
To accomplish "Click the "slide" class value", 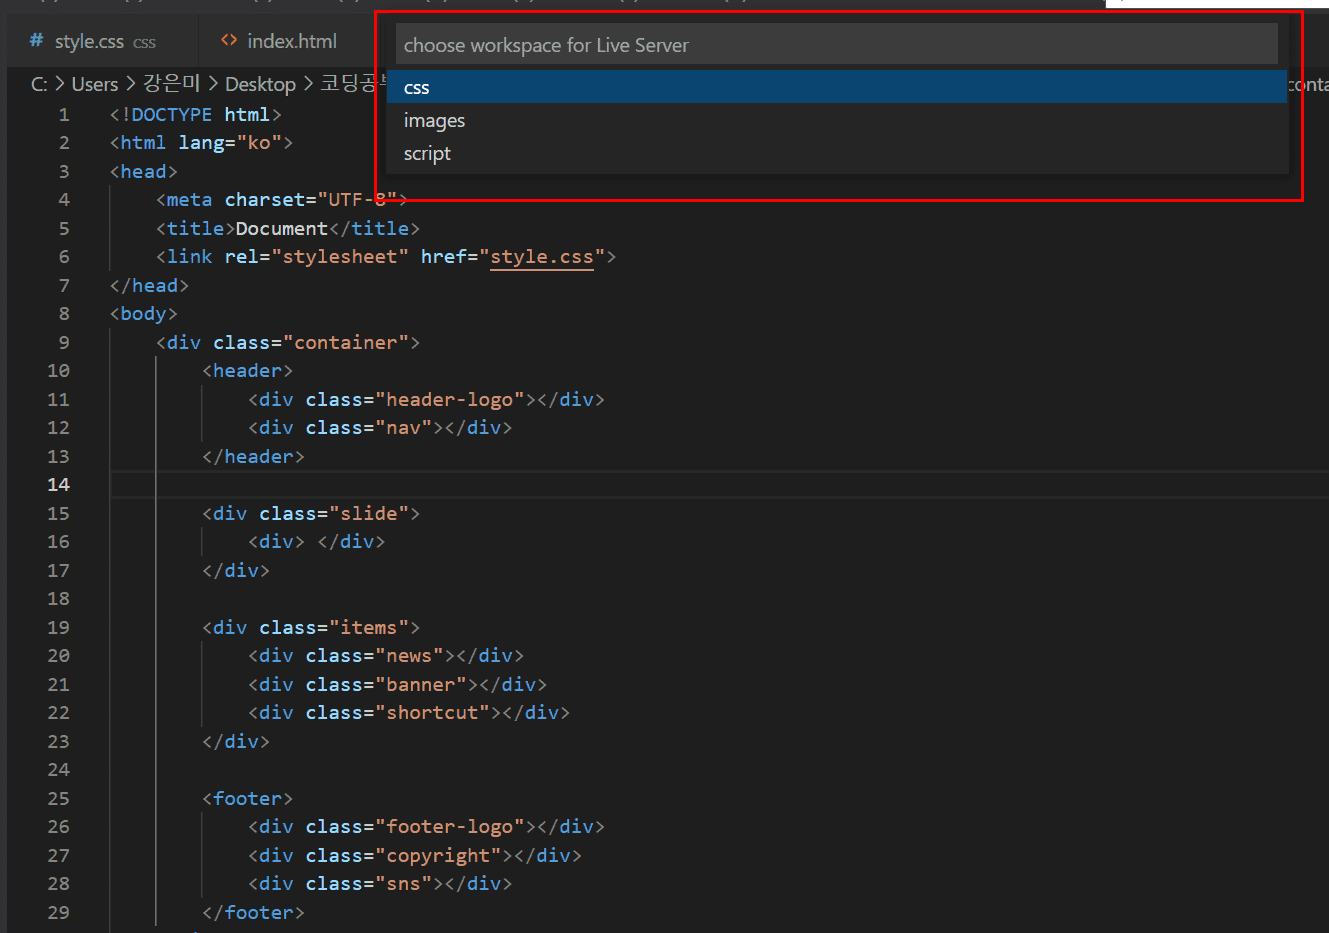I will point(369,514).
